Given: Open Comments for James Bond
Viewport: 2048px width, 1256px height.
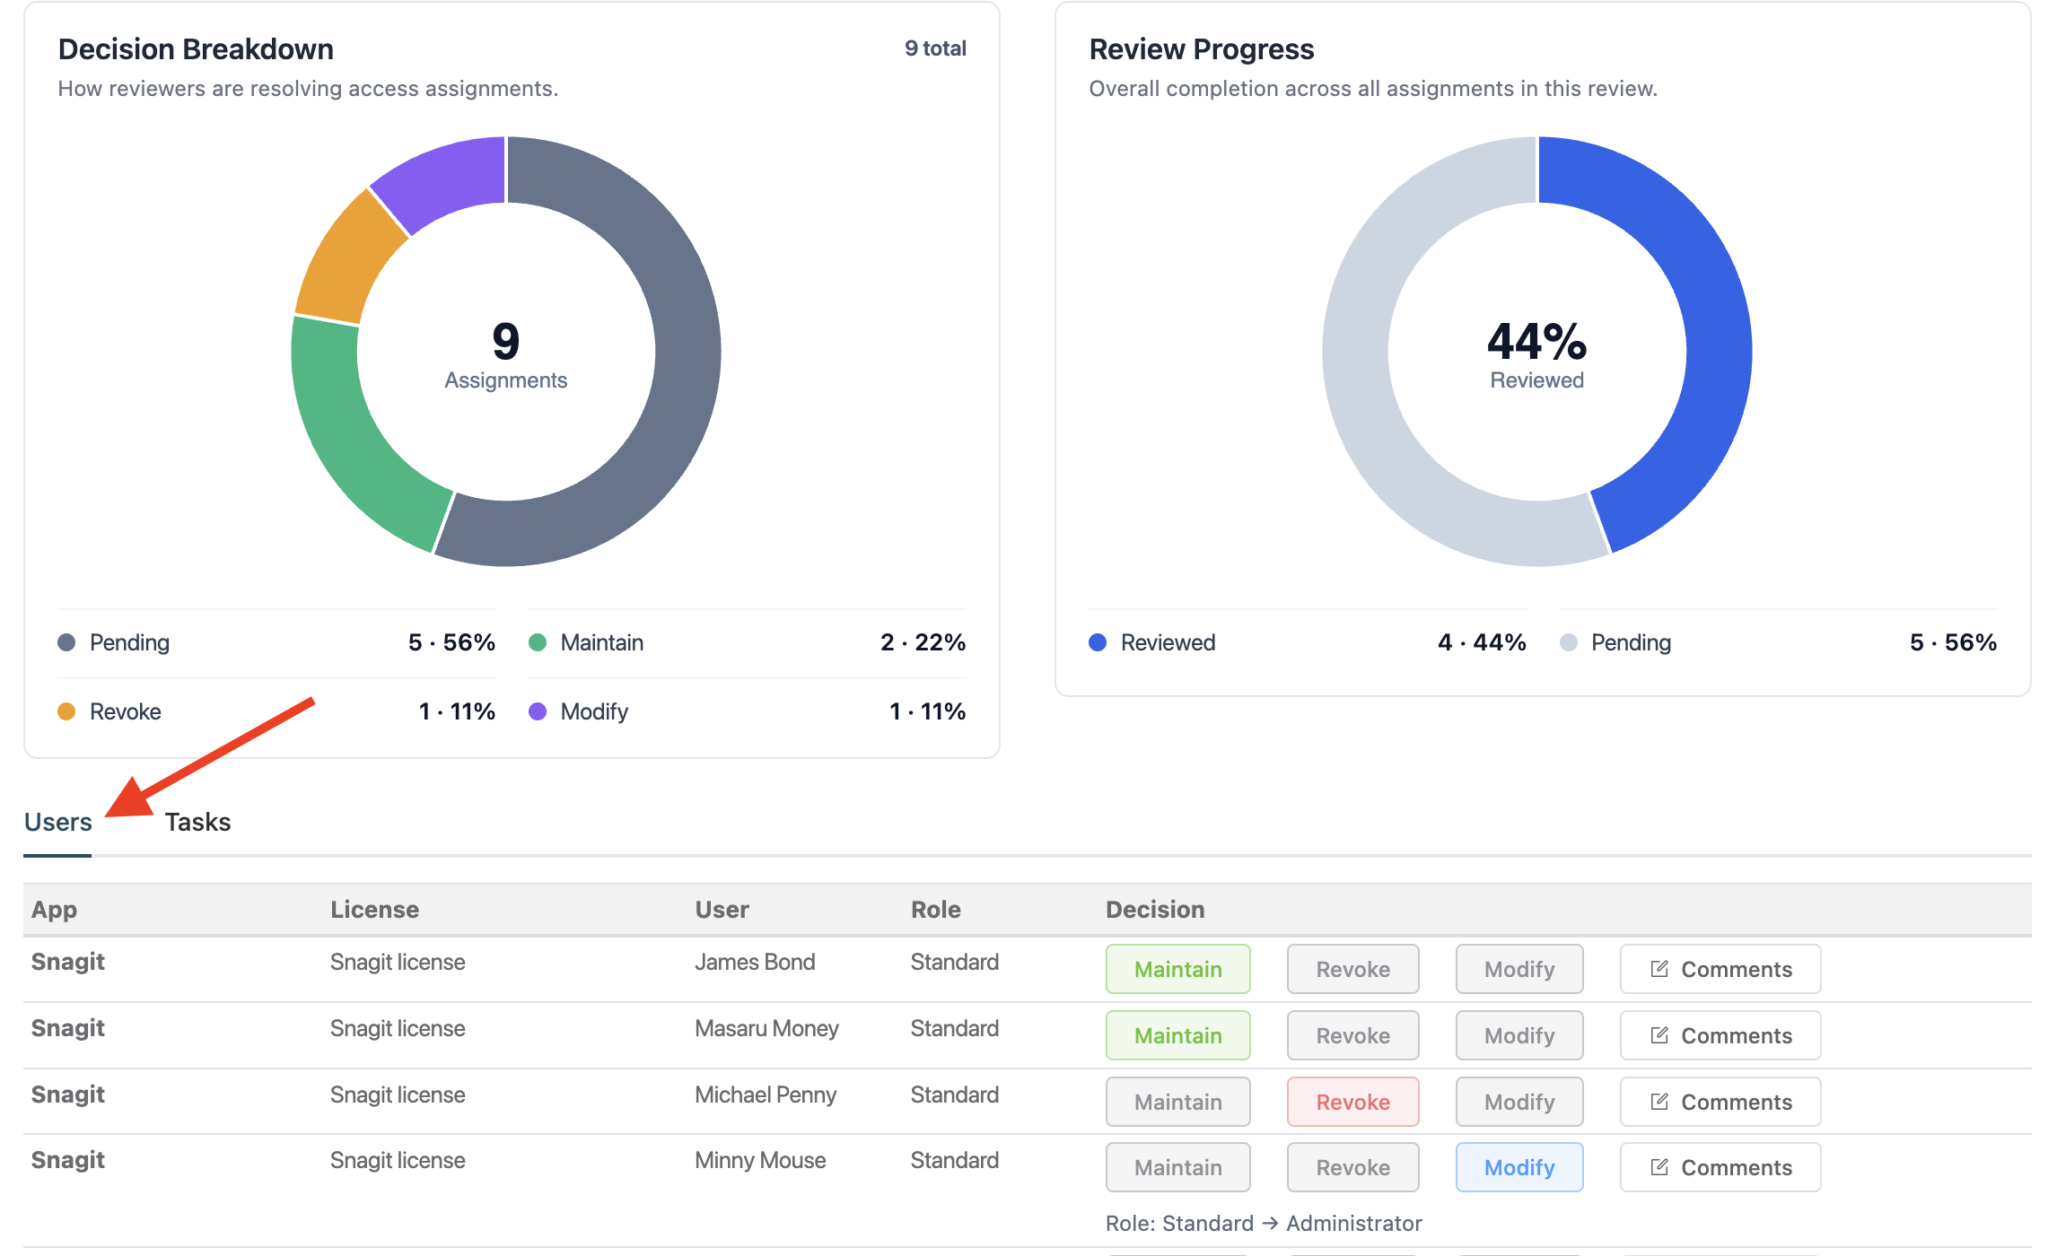Looking at the screenshot, I should pyautogui.click(x=1720, y=969).
